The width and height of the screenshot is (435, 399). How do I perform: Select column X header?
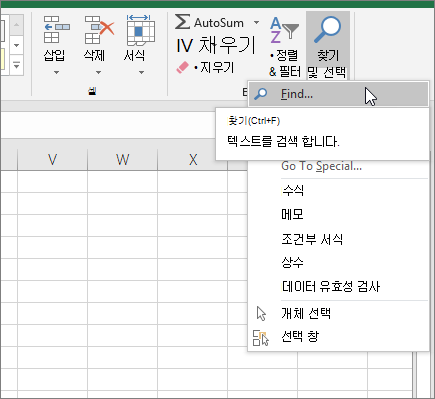point(193,159)
